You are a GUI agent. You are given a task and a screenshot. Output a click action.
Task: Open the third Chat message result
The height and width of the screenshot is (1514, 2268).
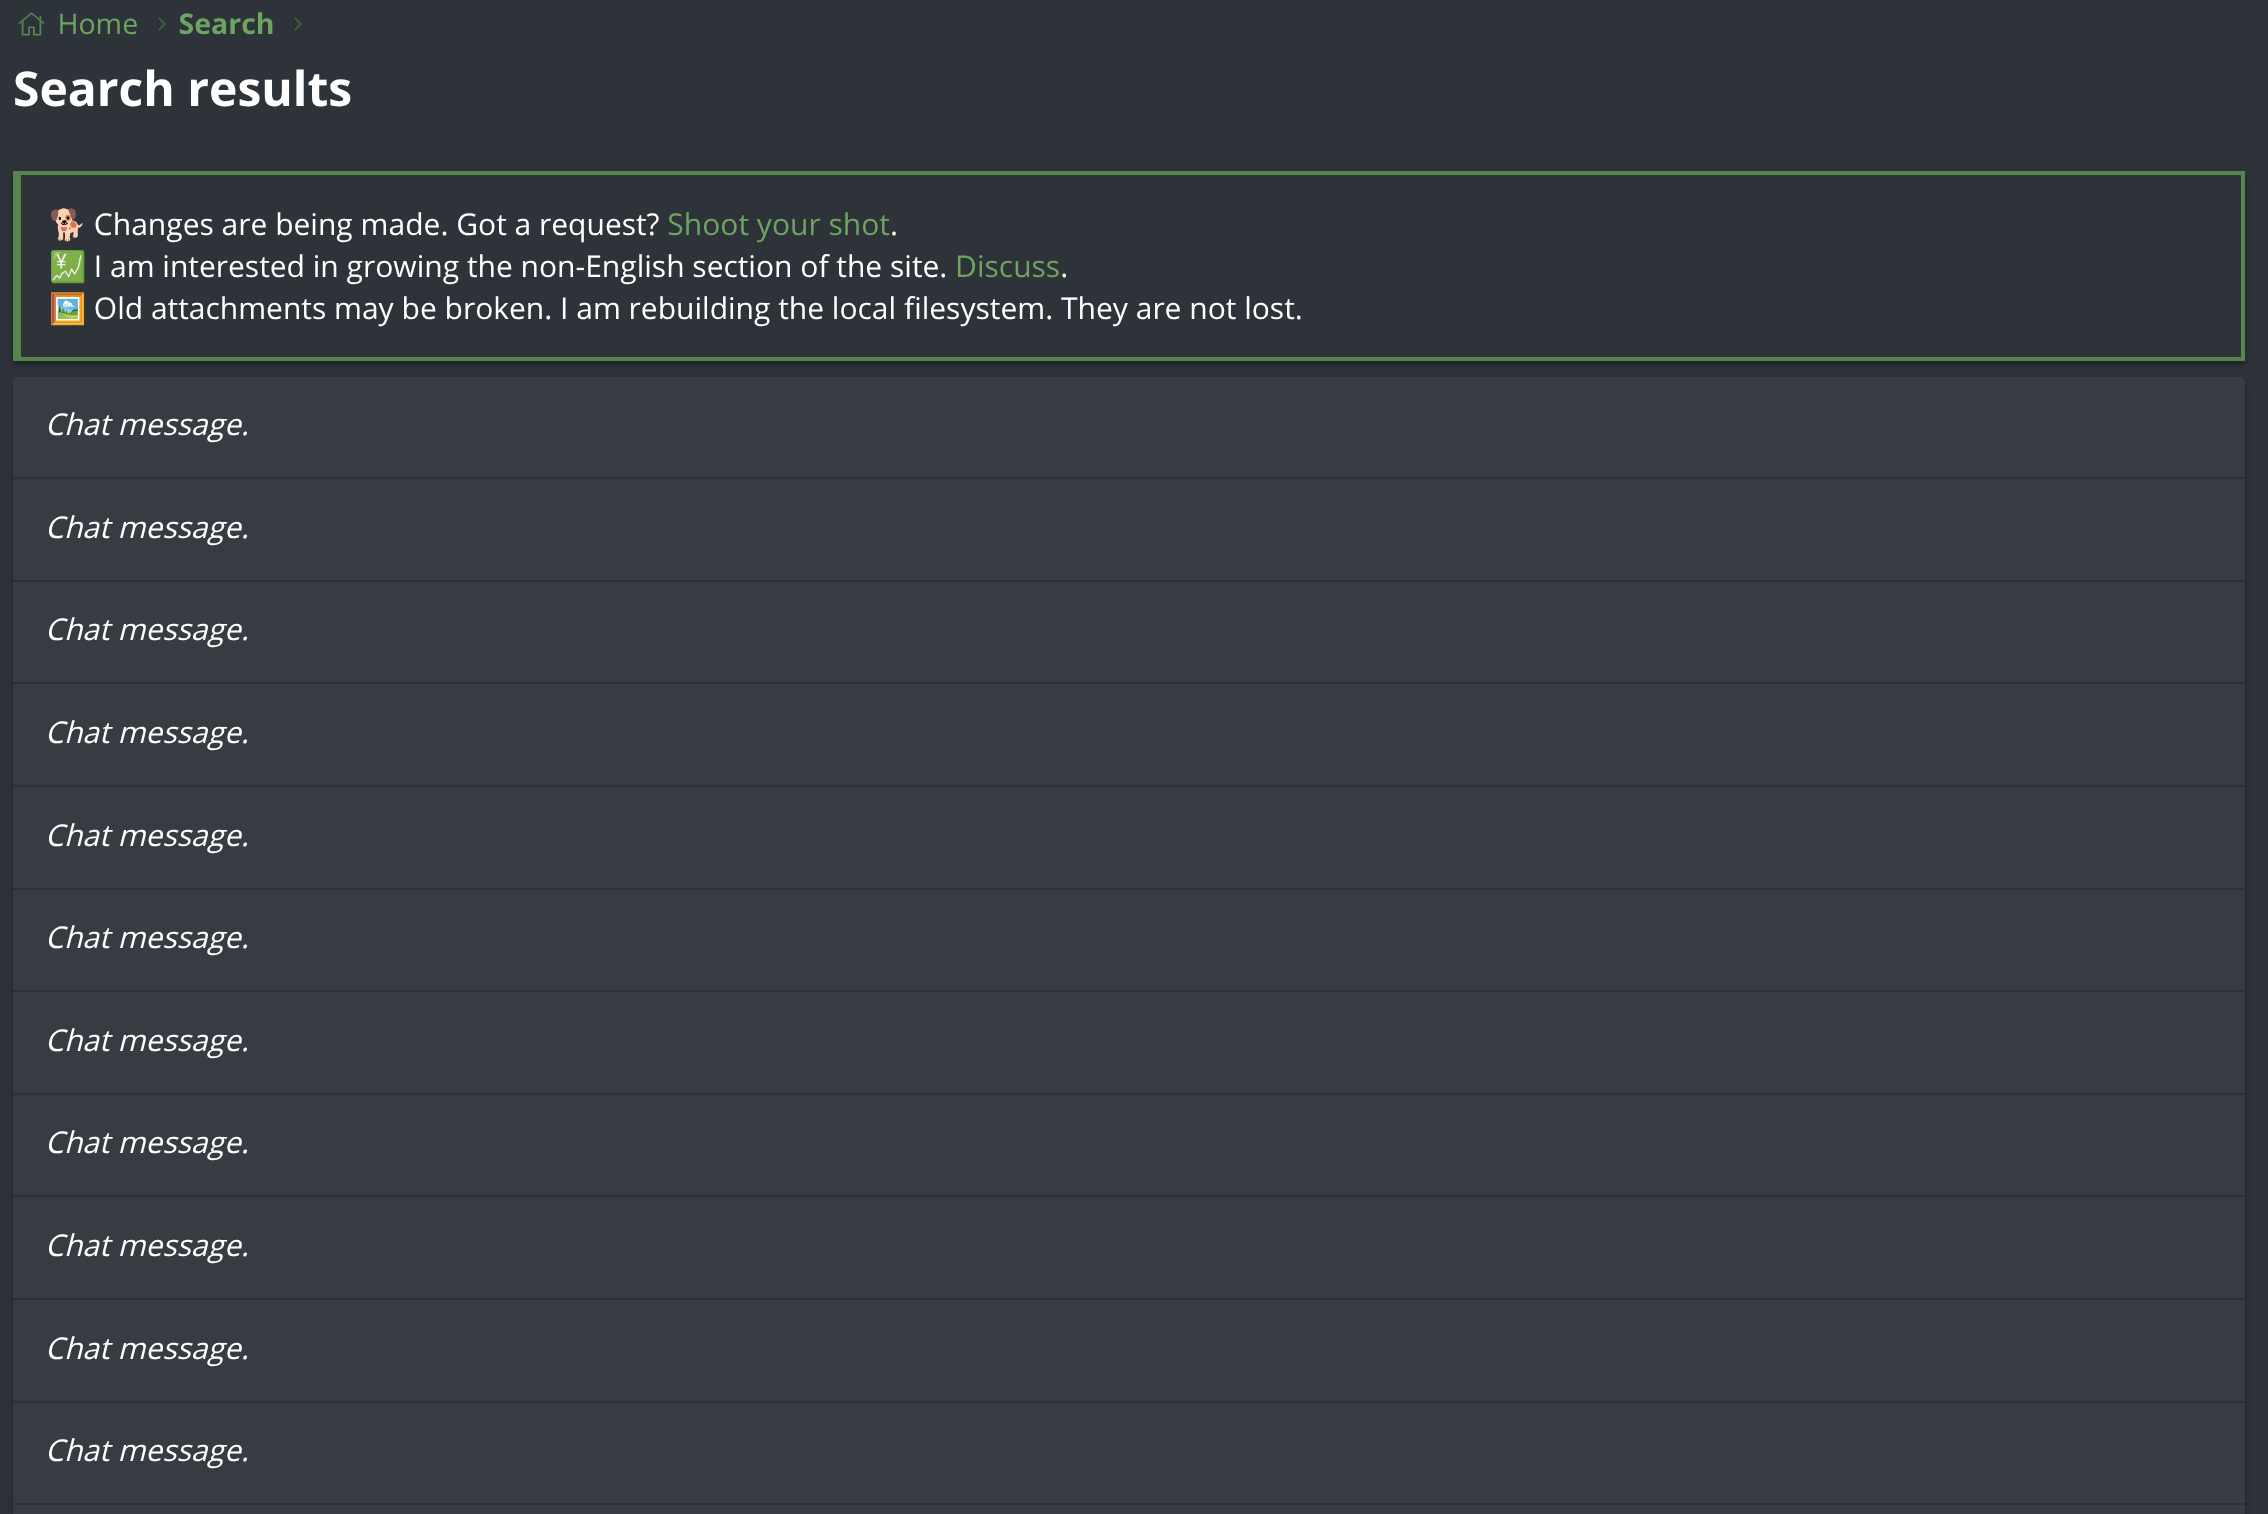(x=148, y=630)
